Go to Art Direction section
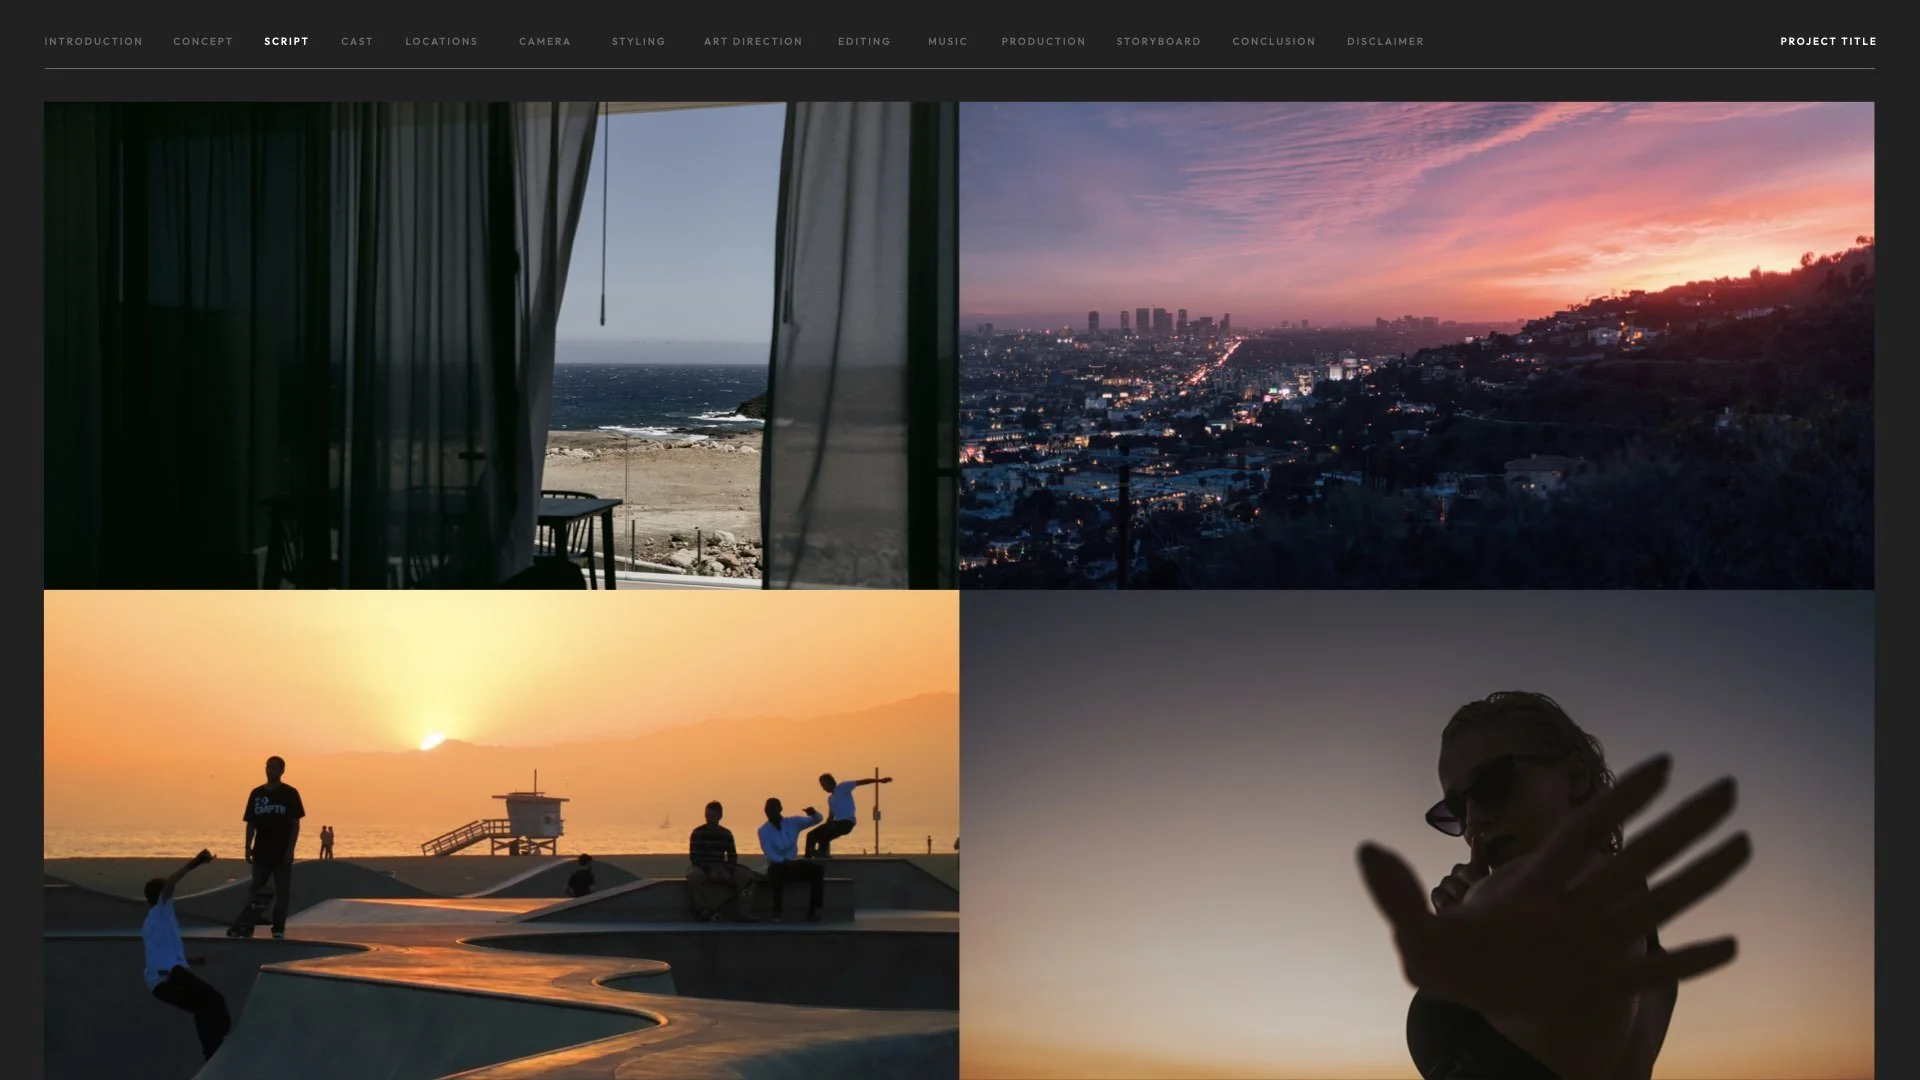The height and width of the screenshot is (1080, 1920). tap(753, 41)
